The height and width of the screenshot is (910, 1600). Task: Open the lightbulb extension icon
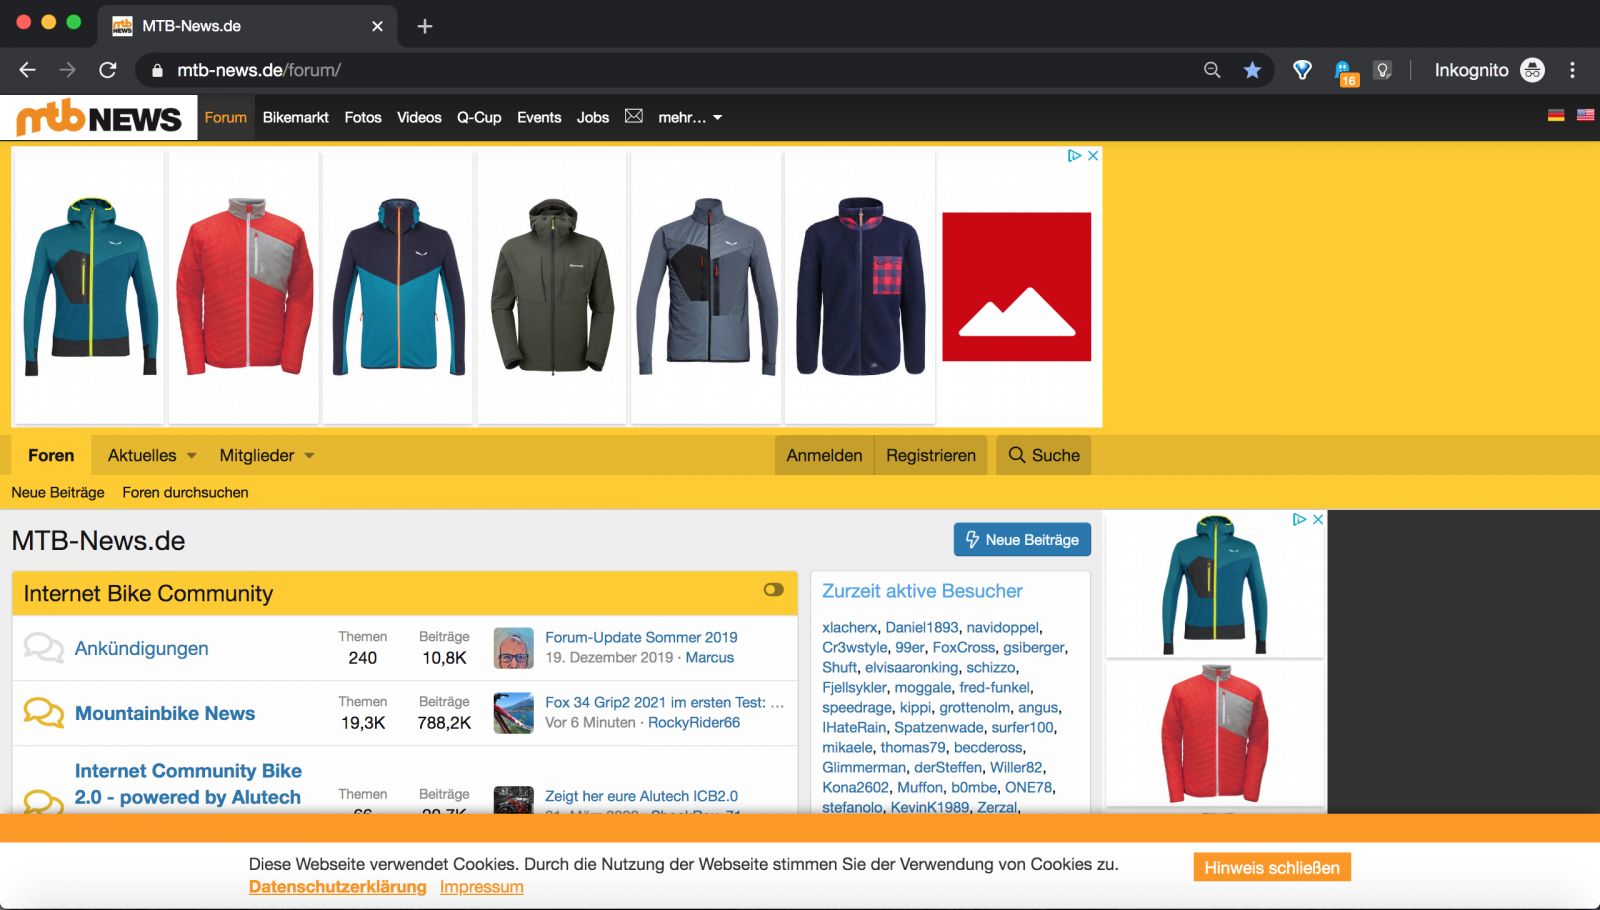click(x=1383, y=70)
